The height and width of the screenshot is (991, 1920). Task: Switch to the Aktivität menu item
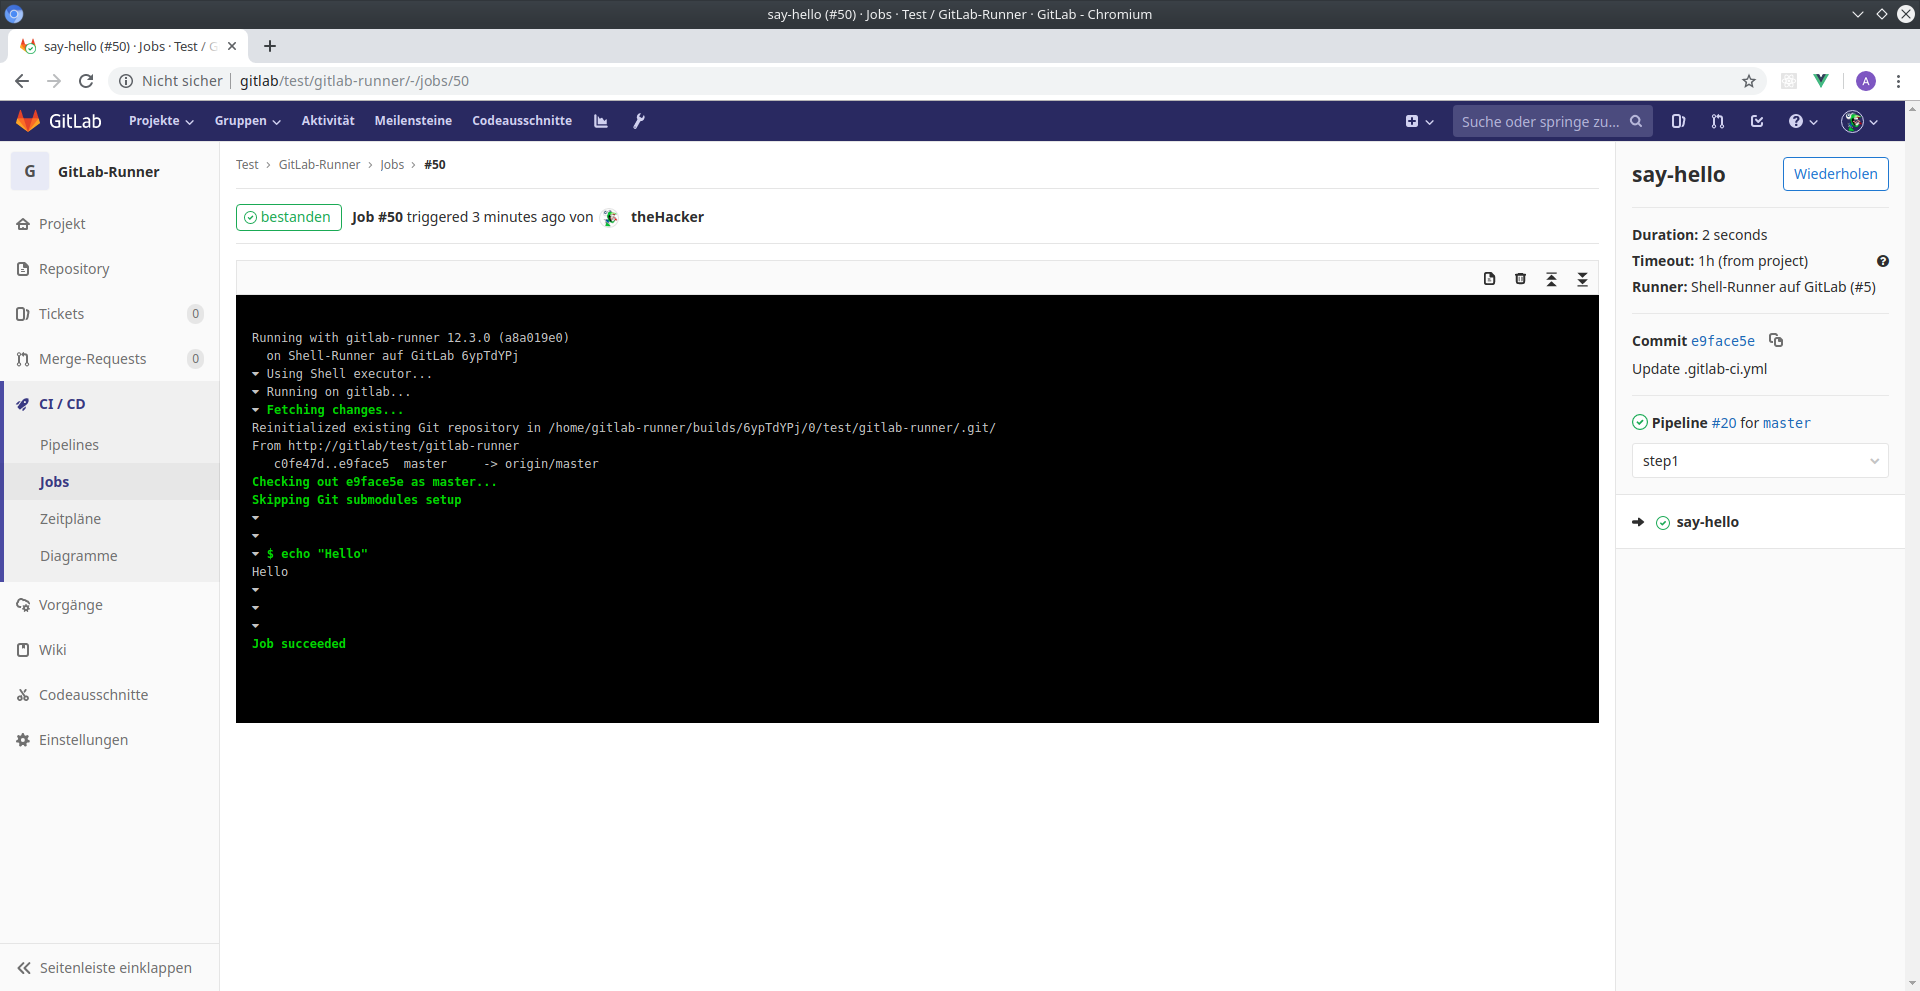pyautogui.click(x=327, y=120)
